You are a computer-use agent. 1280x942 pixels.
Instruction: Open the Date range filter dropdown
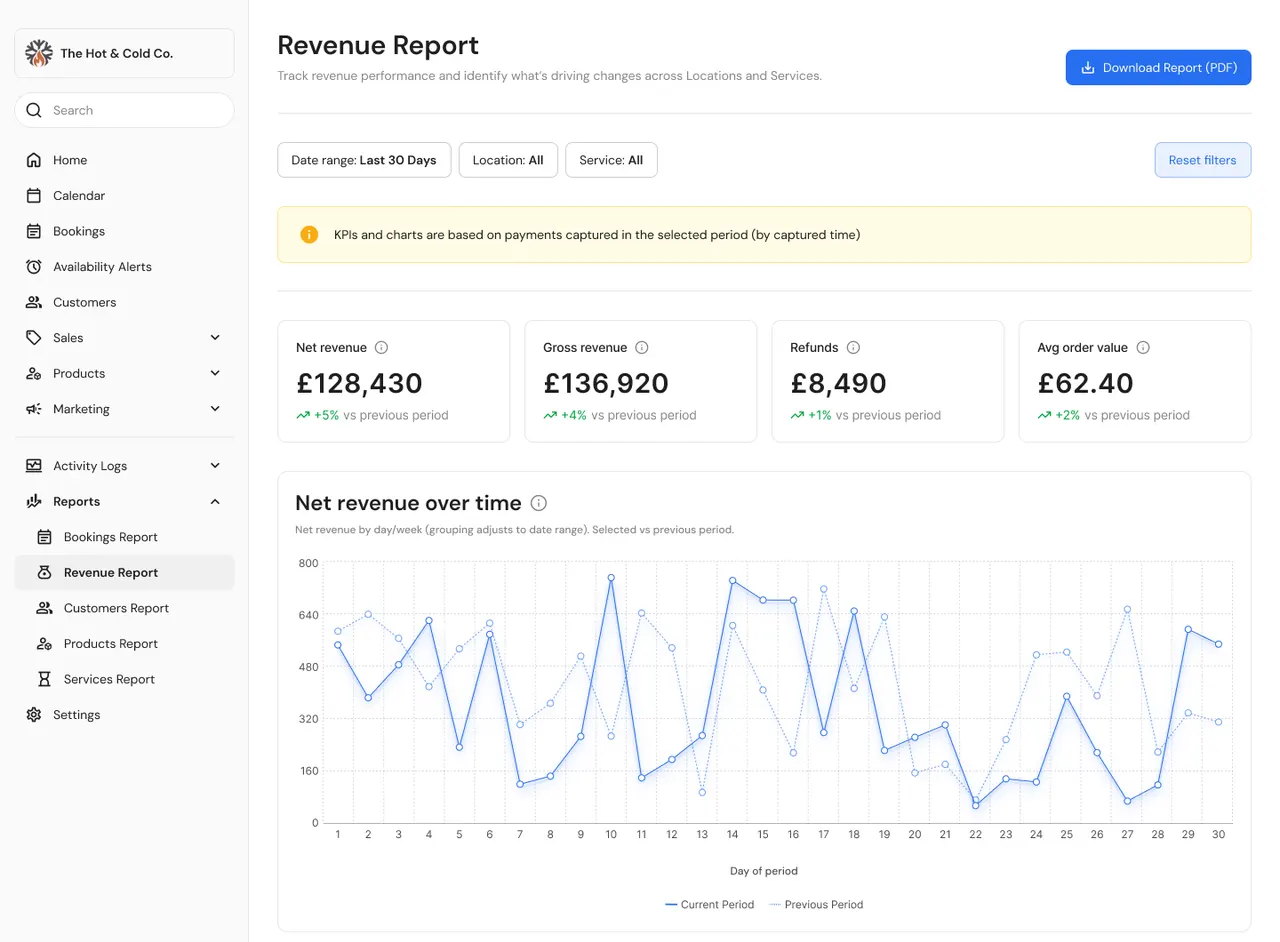(364, 160)
